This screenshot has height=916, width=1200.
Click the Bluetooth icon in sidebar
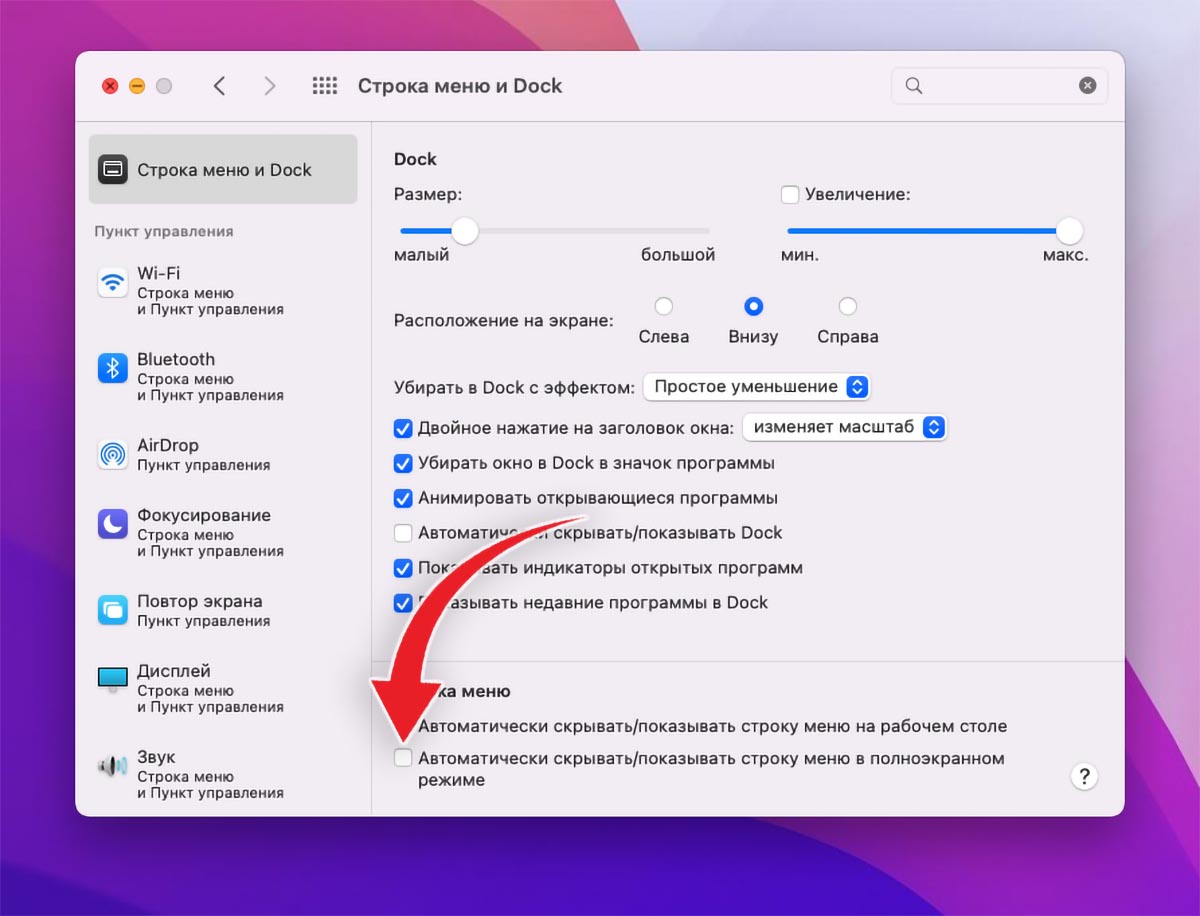click(x=113, y=368)
